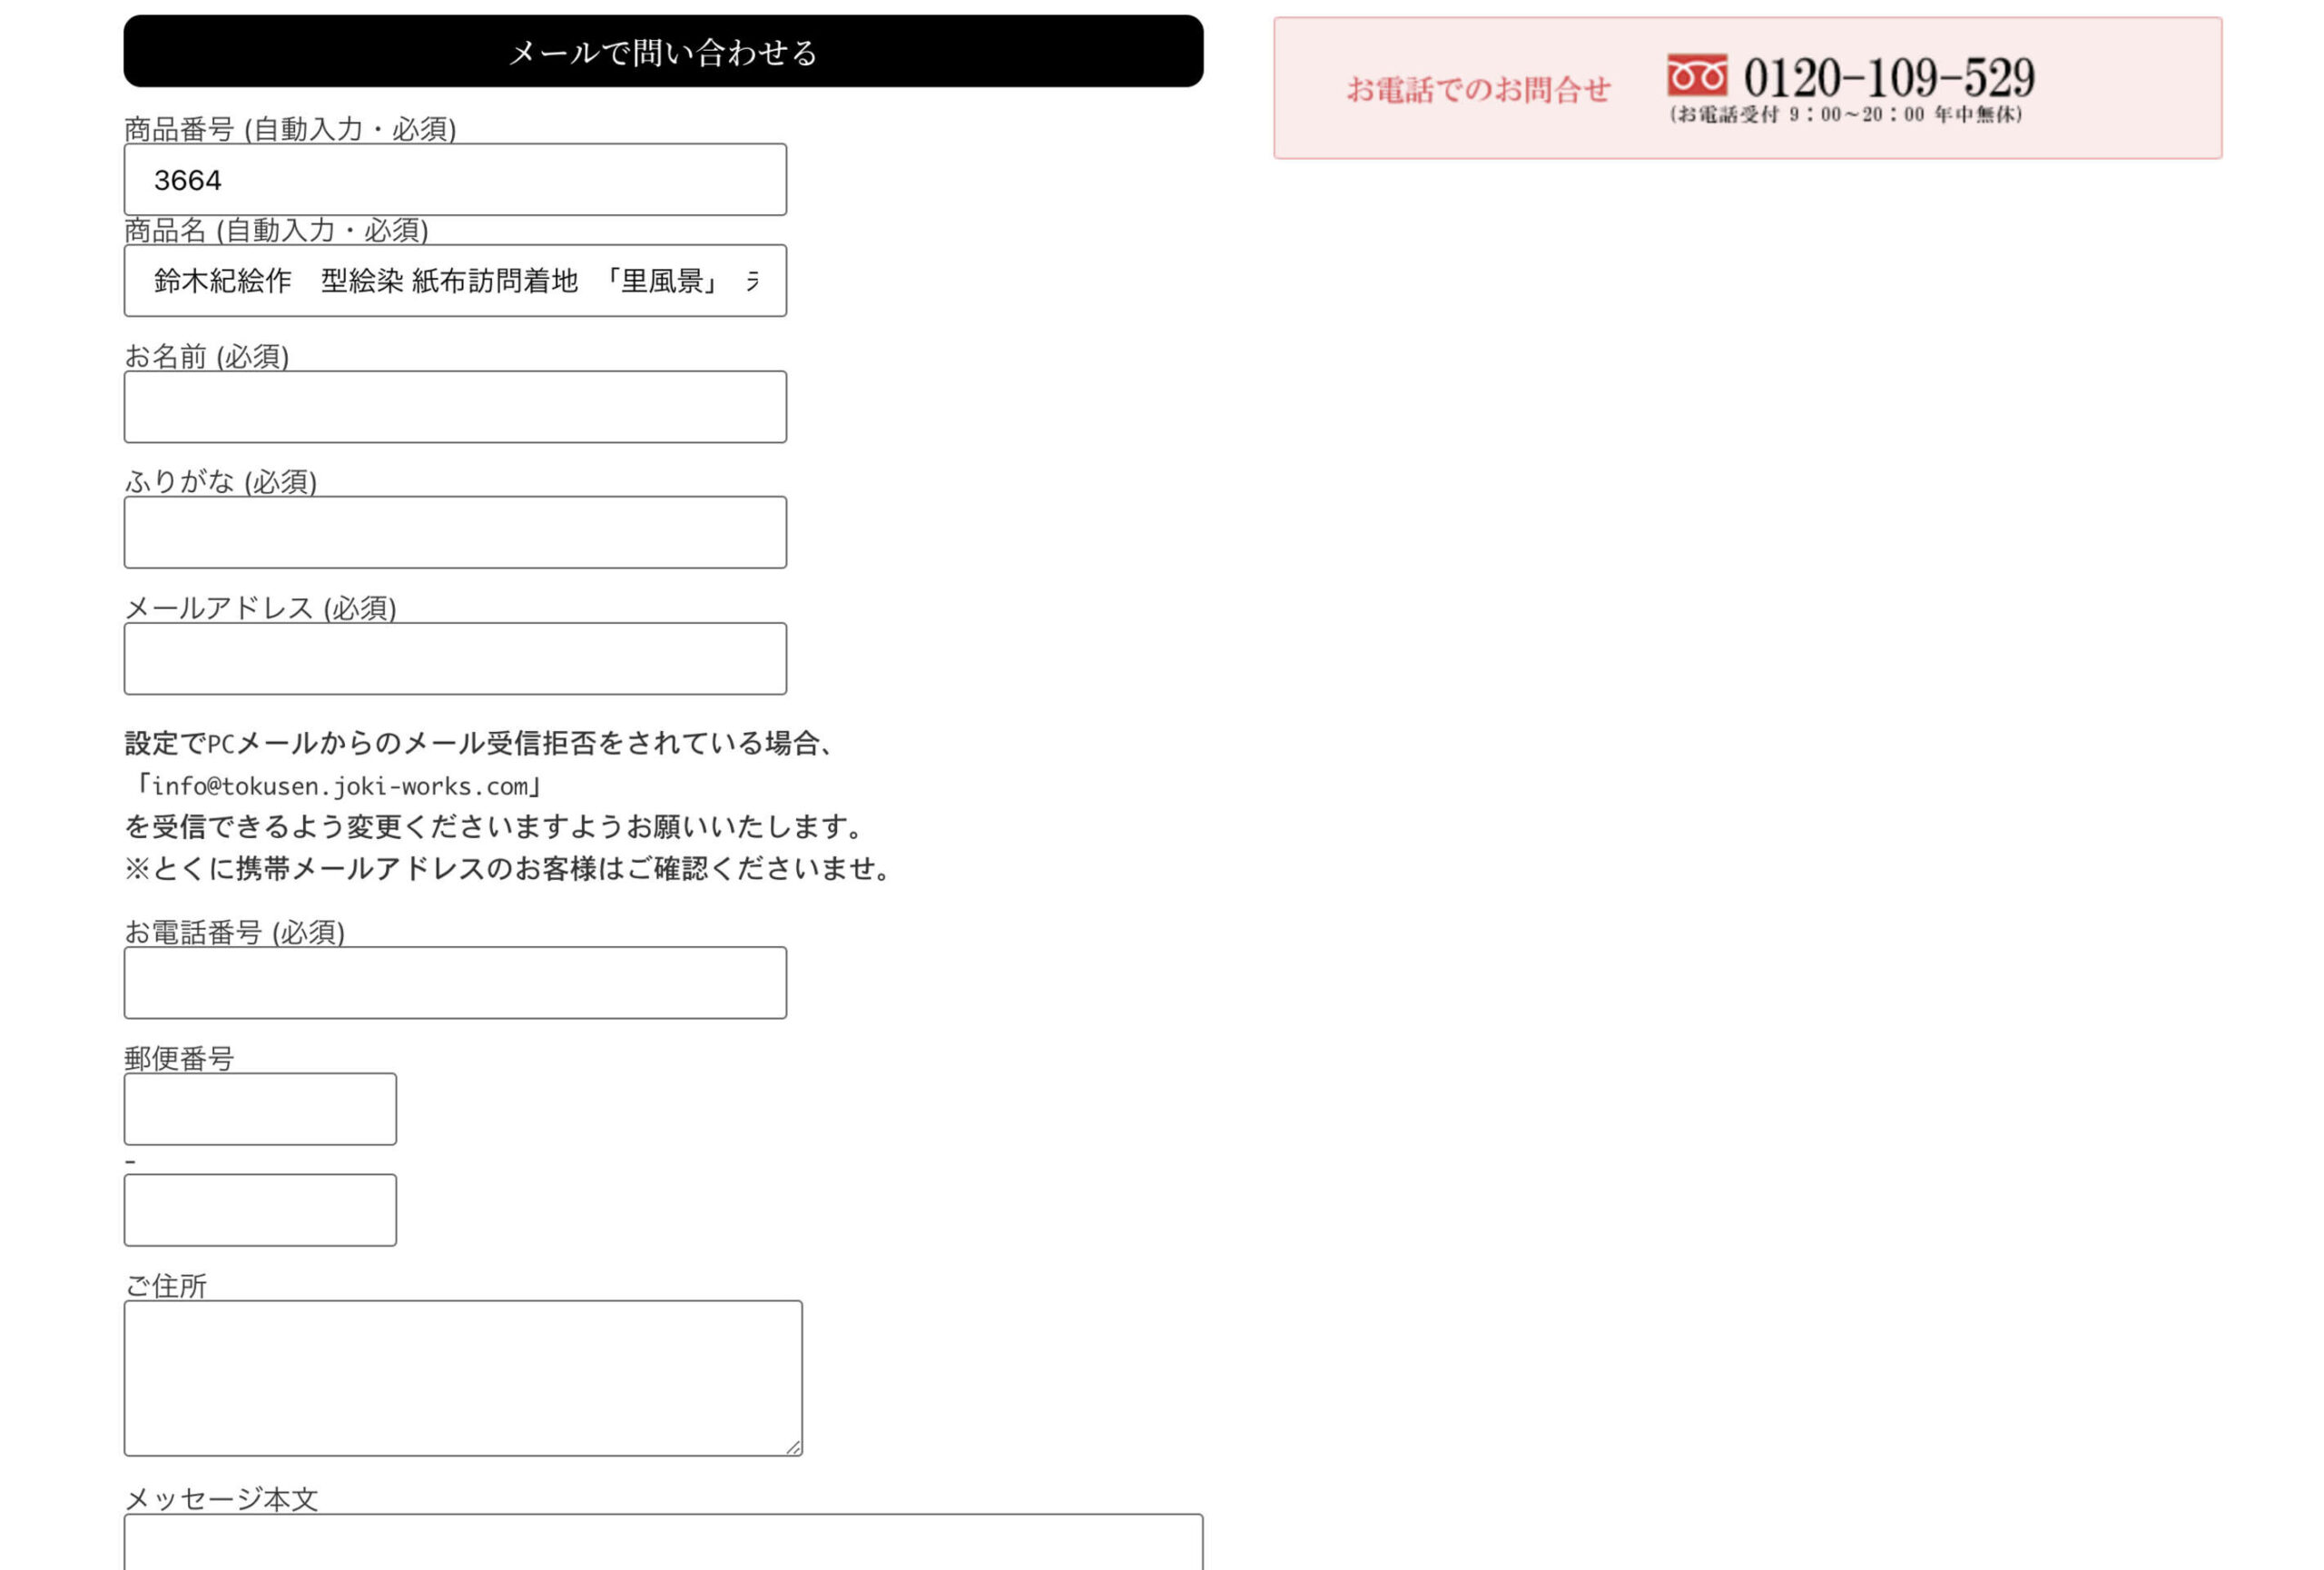Focus the ご住所 address textarea
2324x1570 pixels.
click(462, 1380)
